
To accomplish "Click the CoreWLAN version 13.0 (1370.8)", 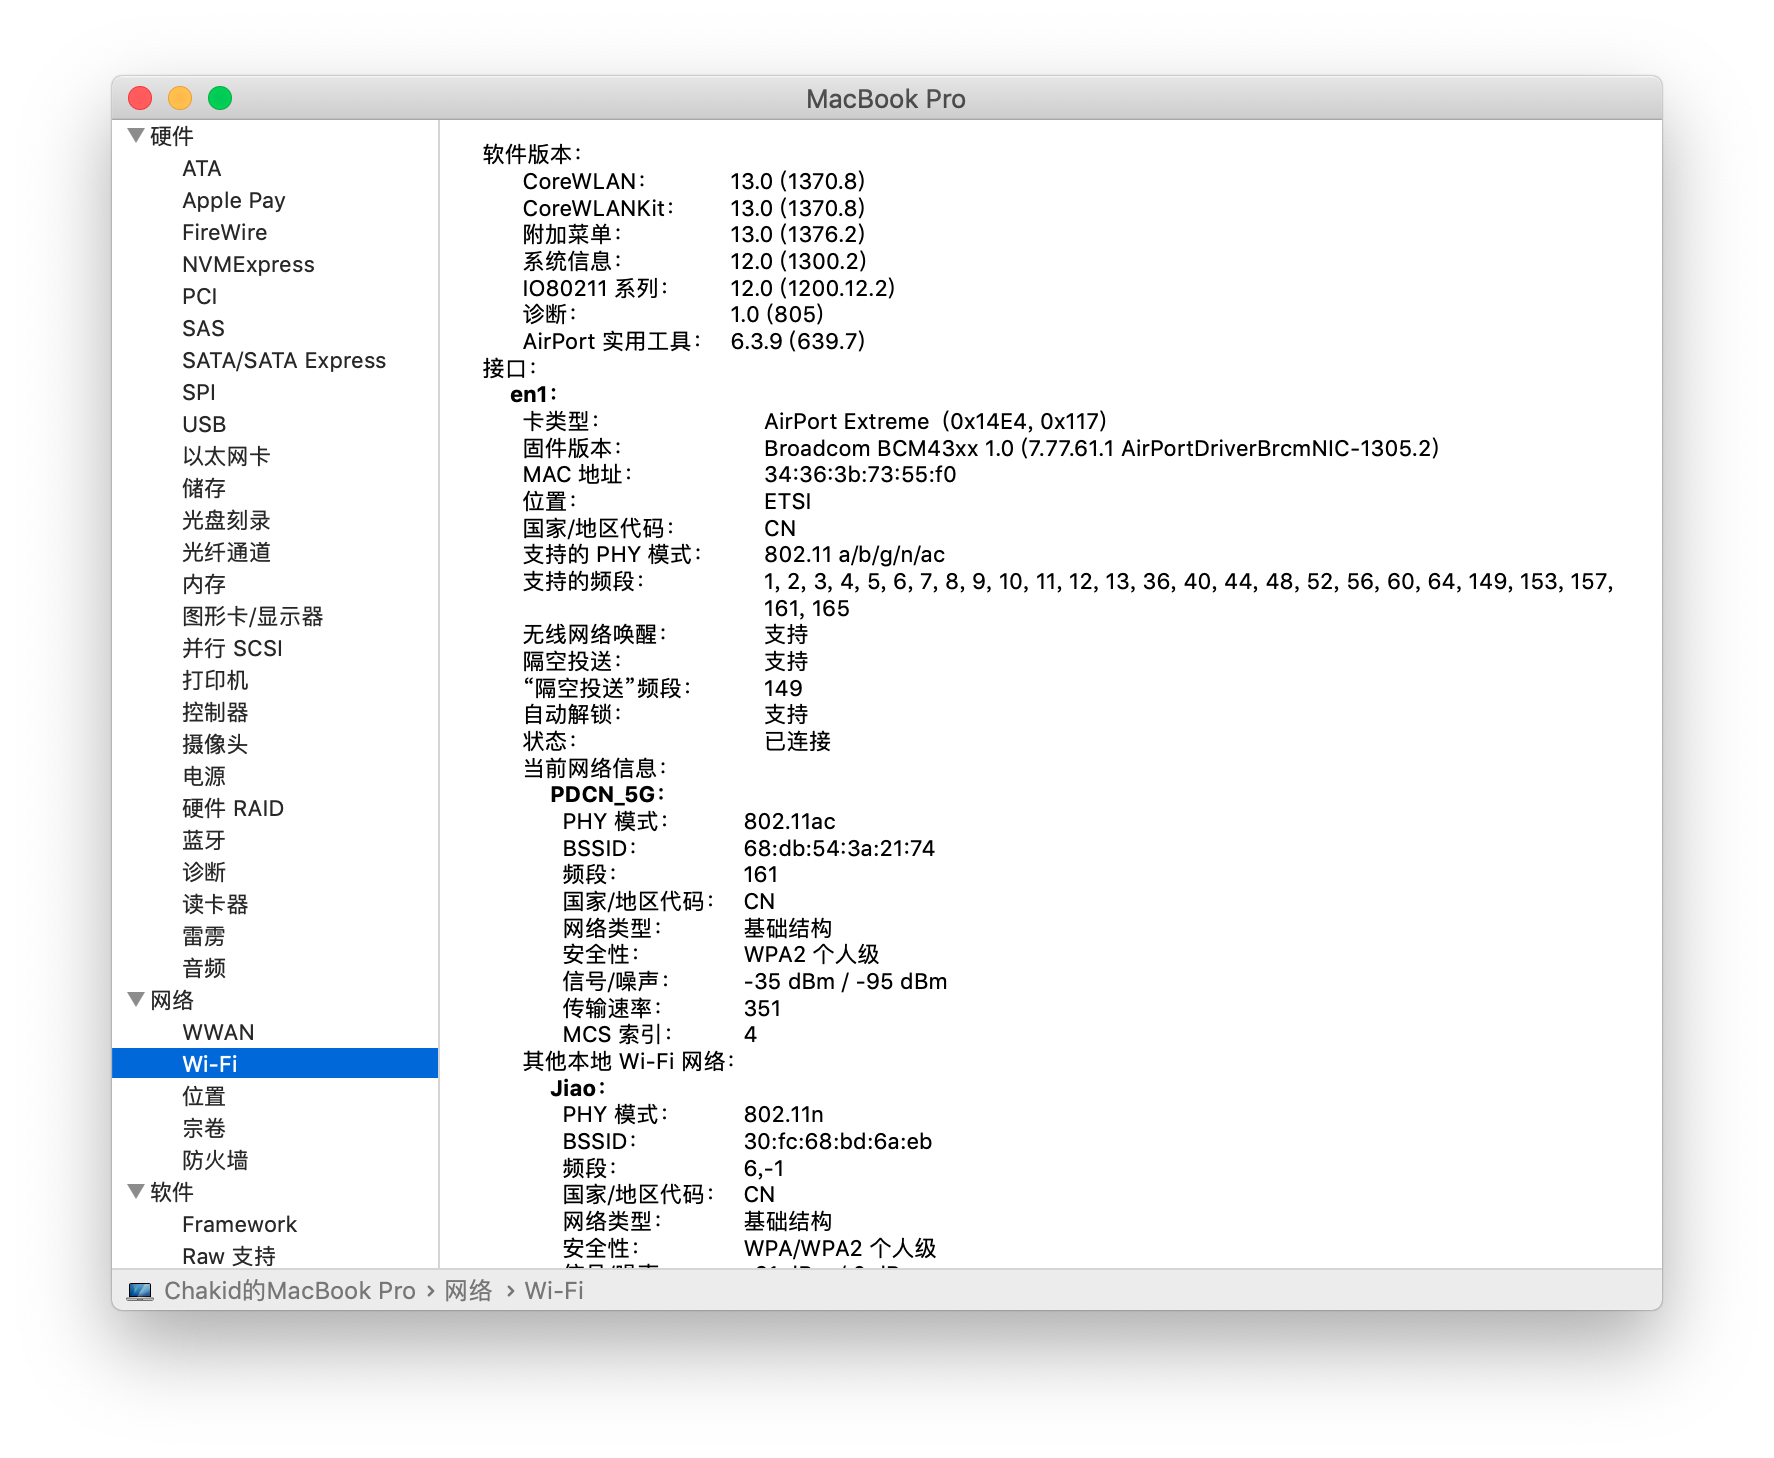I will pos(797,181).
